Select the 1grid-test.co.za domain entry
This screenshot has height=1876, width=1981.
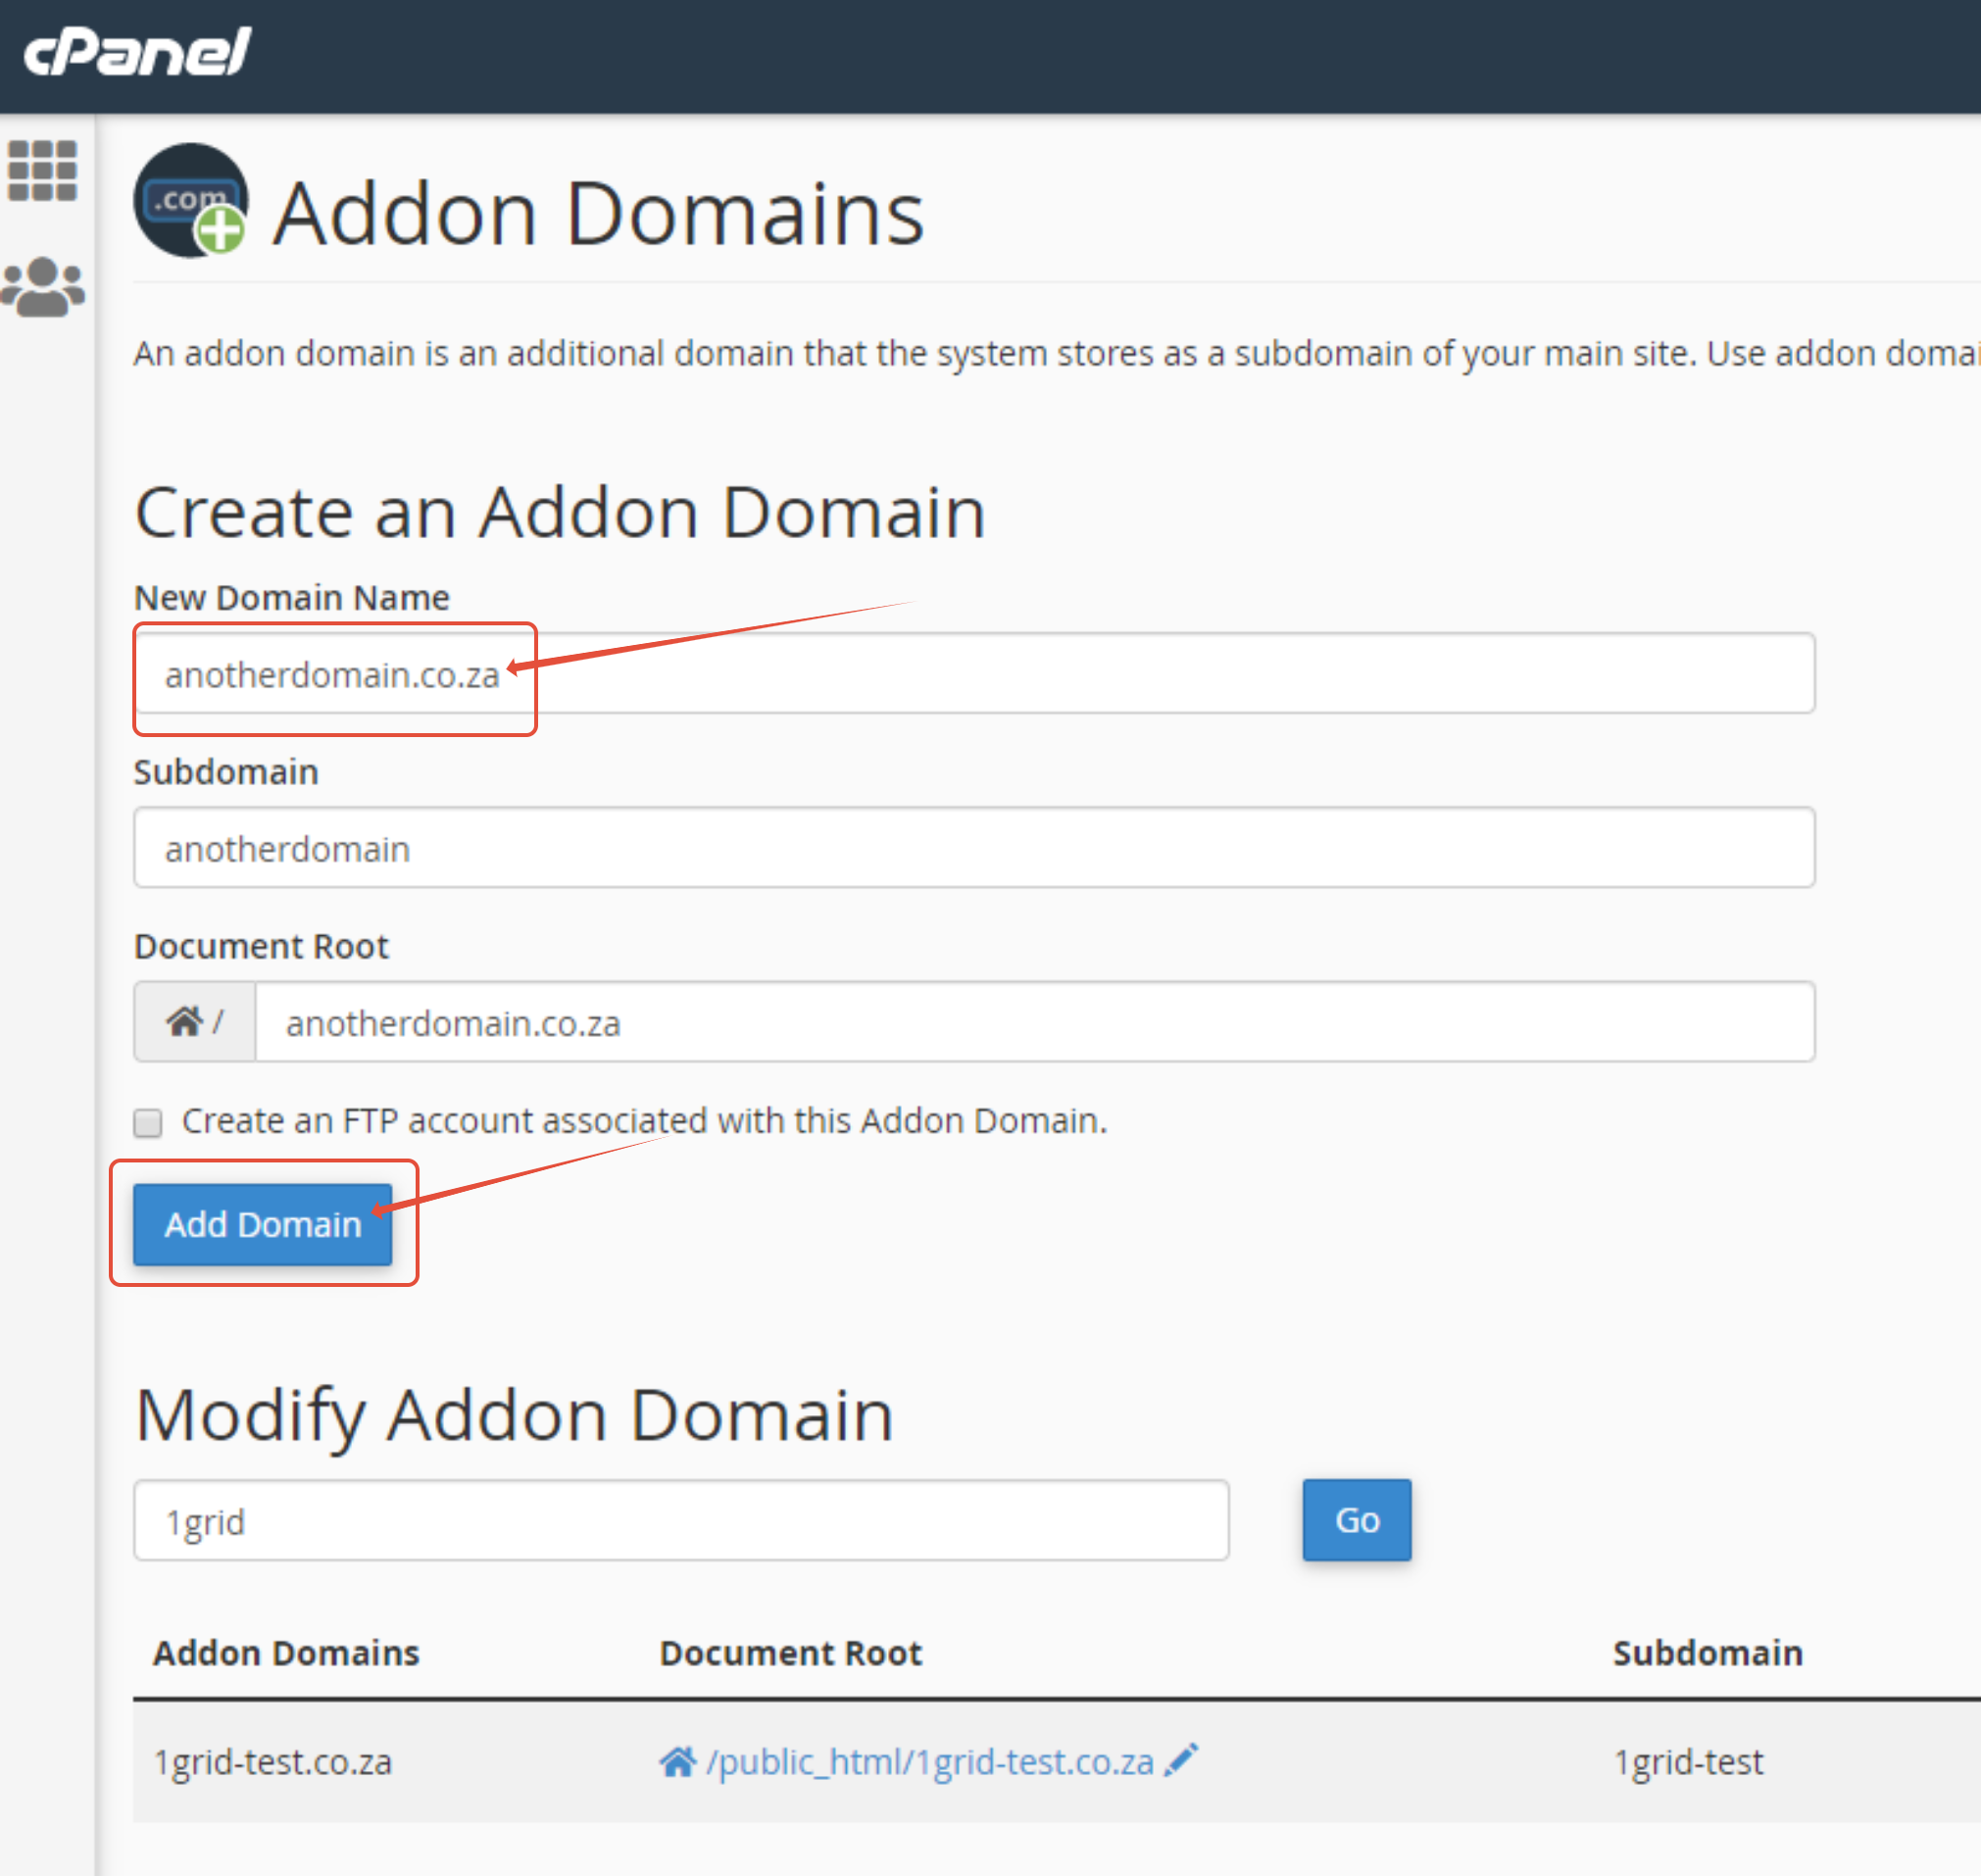tap(272, 1762)
